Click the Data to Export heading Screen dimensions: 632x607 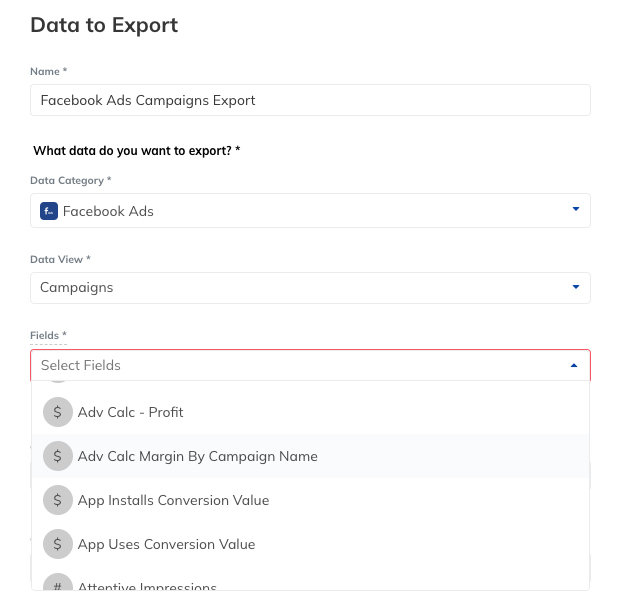point(104,25)
